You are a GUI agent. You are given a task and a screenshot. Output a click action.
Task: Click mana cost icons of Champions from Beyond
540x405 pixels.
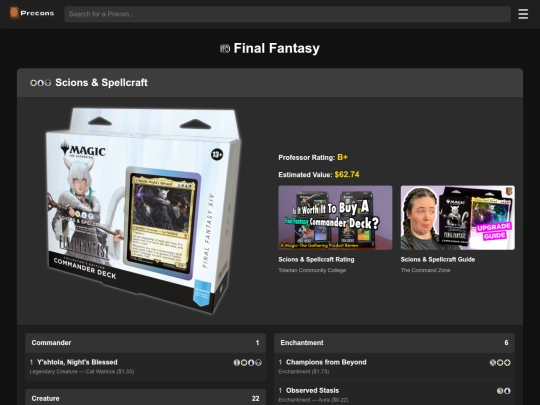(500, 363)
